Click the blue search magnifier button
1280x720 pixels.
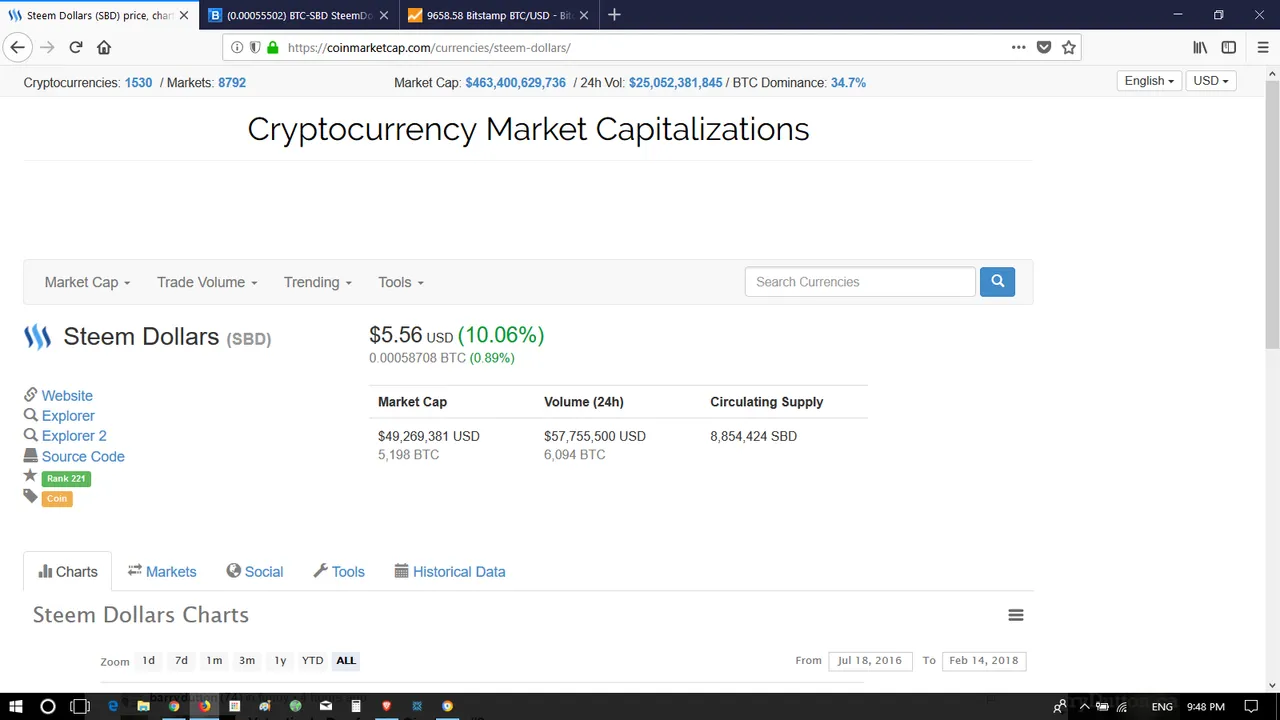tap(997, 282)
